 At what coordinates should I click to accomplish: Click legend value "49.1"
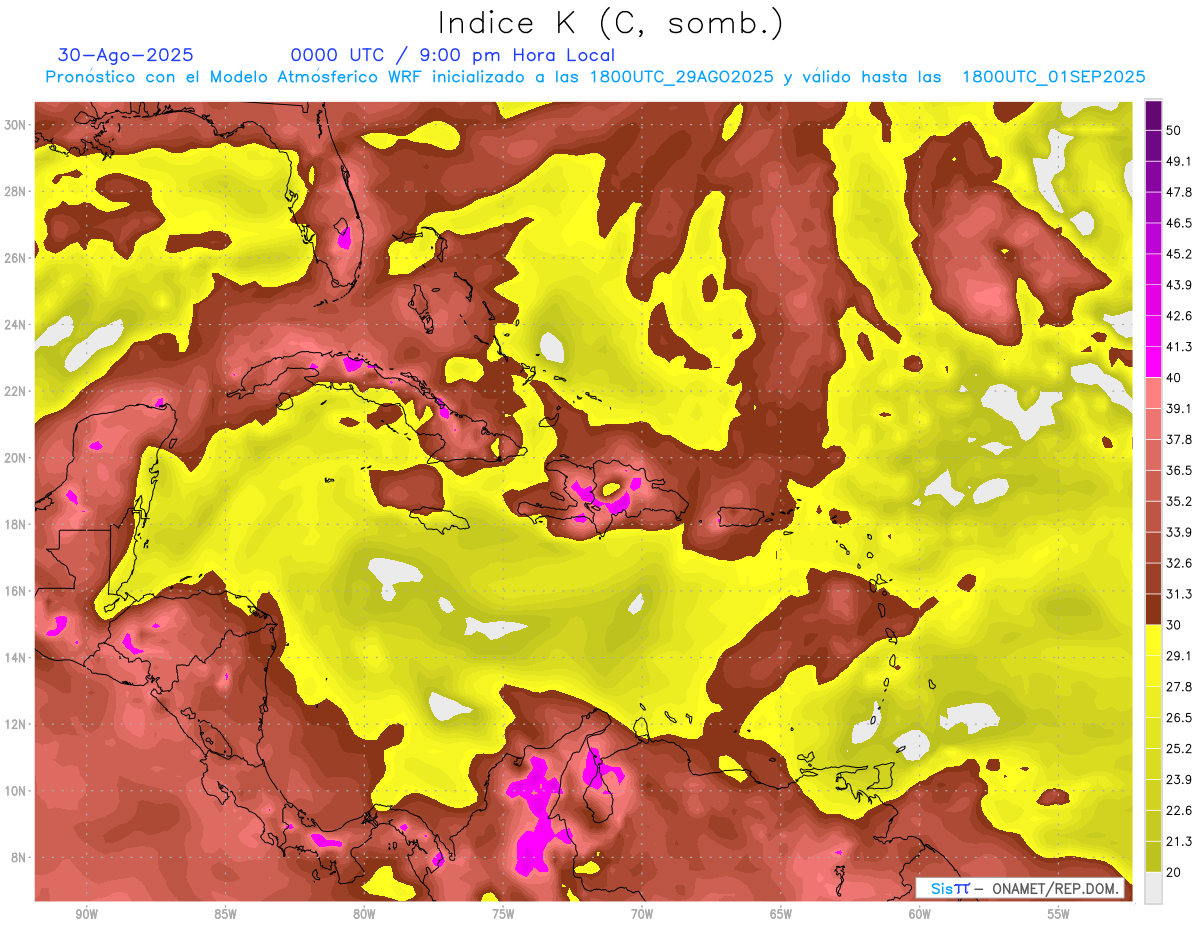point(1178,162)
